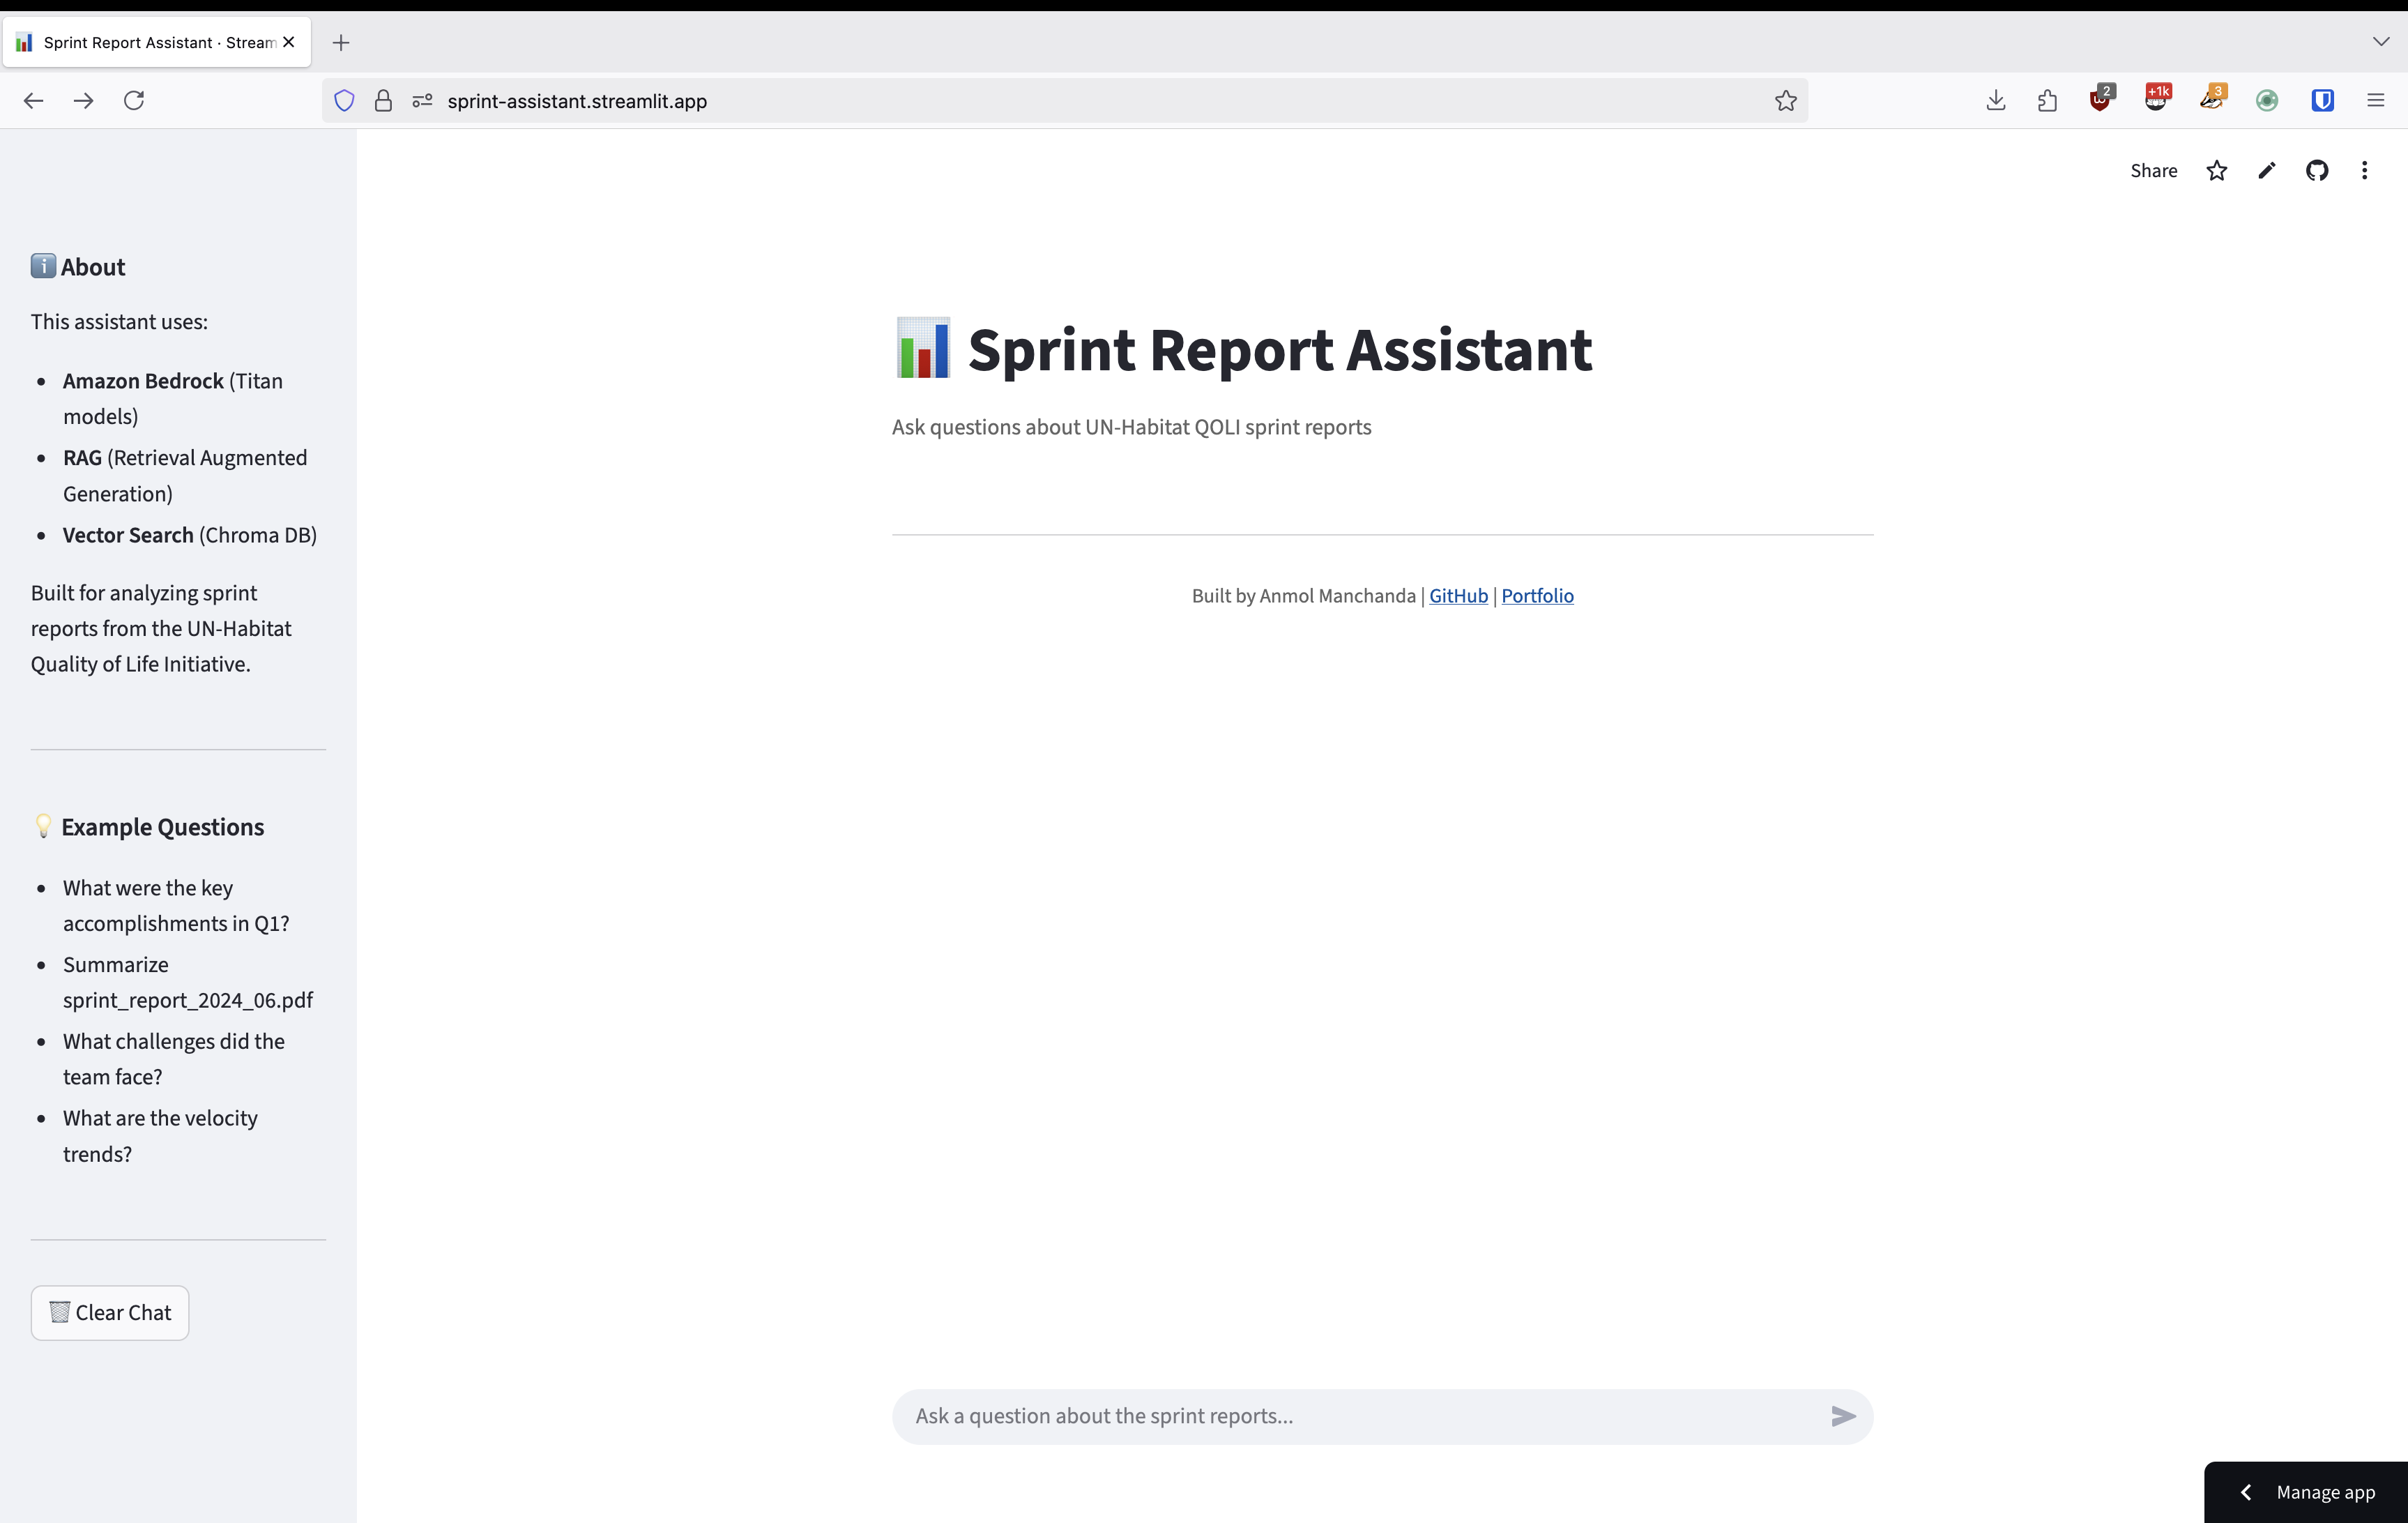2408x1523 pixels.
Task: Open the GitHub repository via toolbar icon
Action: click(2318, 170)
